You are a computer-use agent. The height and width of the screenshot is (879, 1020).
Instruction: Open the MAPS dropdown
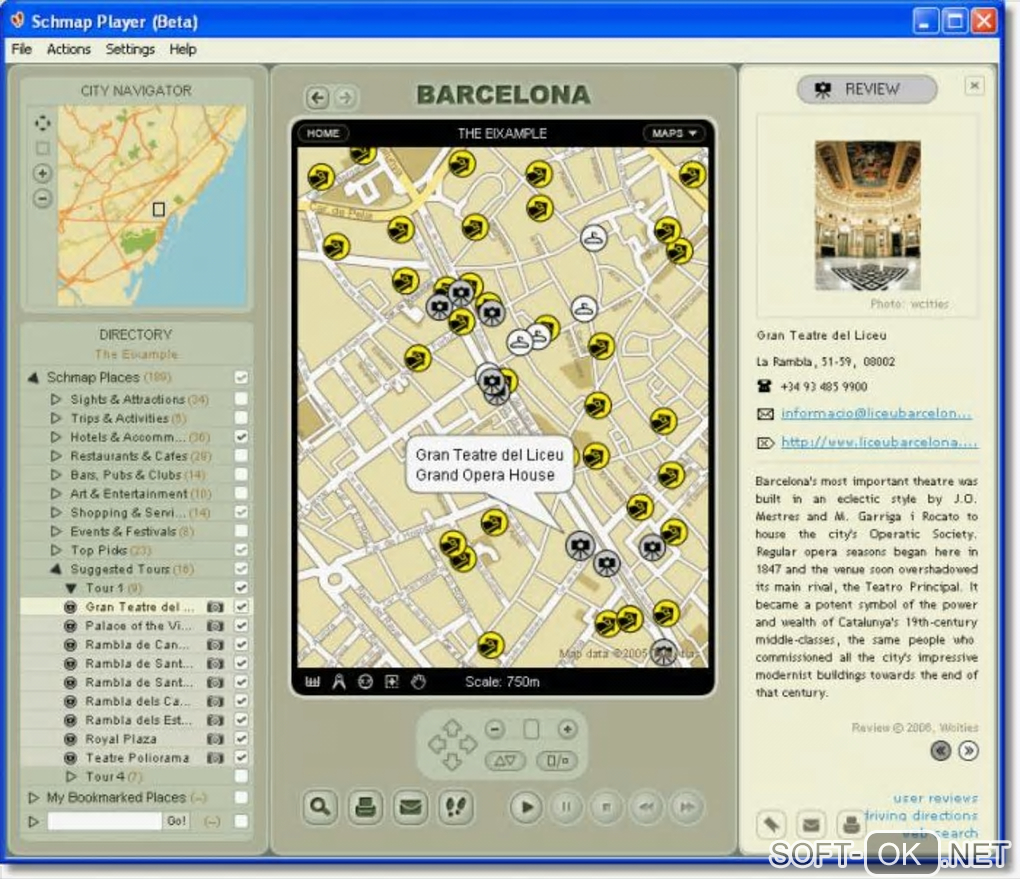click(674, 133)
